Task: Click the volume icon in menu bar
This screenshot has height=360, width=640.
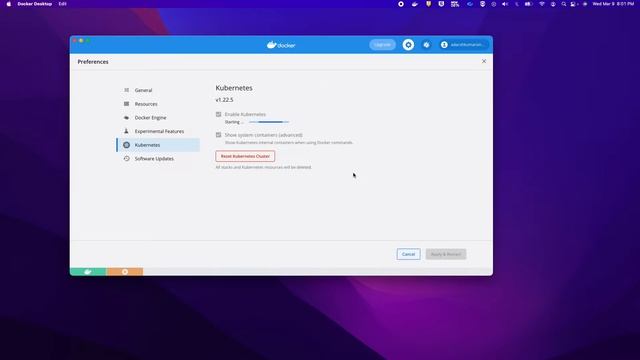Action: pos(505,4)
